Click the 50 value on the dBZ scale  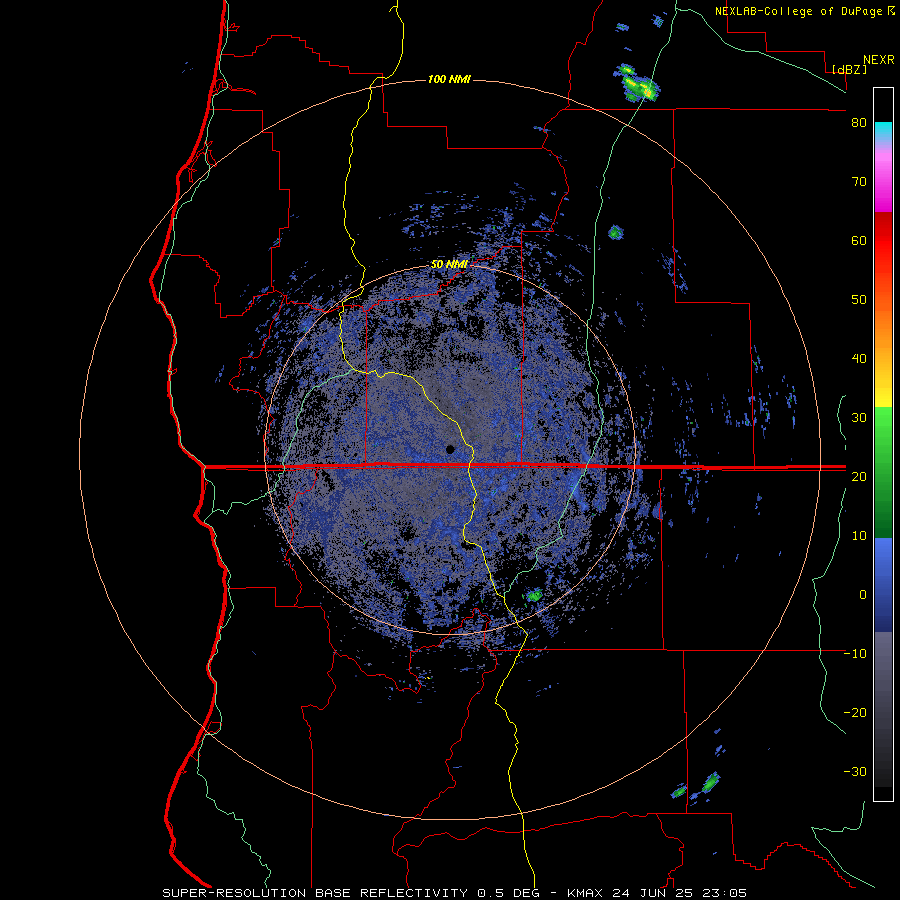click(859, 300)
